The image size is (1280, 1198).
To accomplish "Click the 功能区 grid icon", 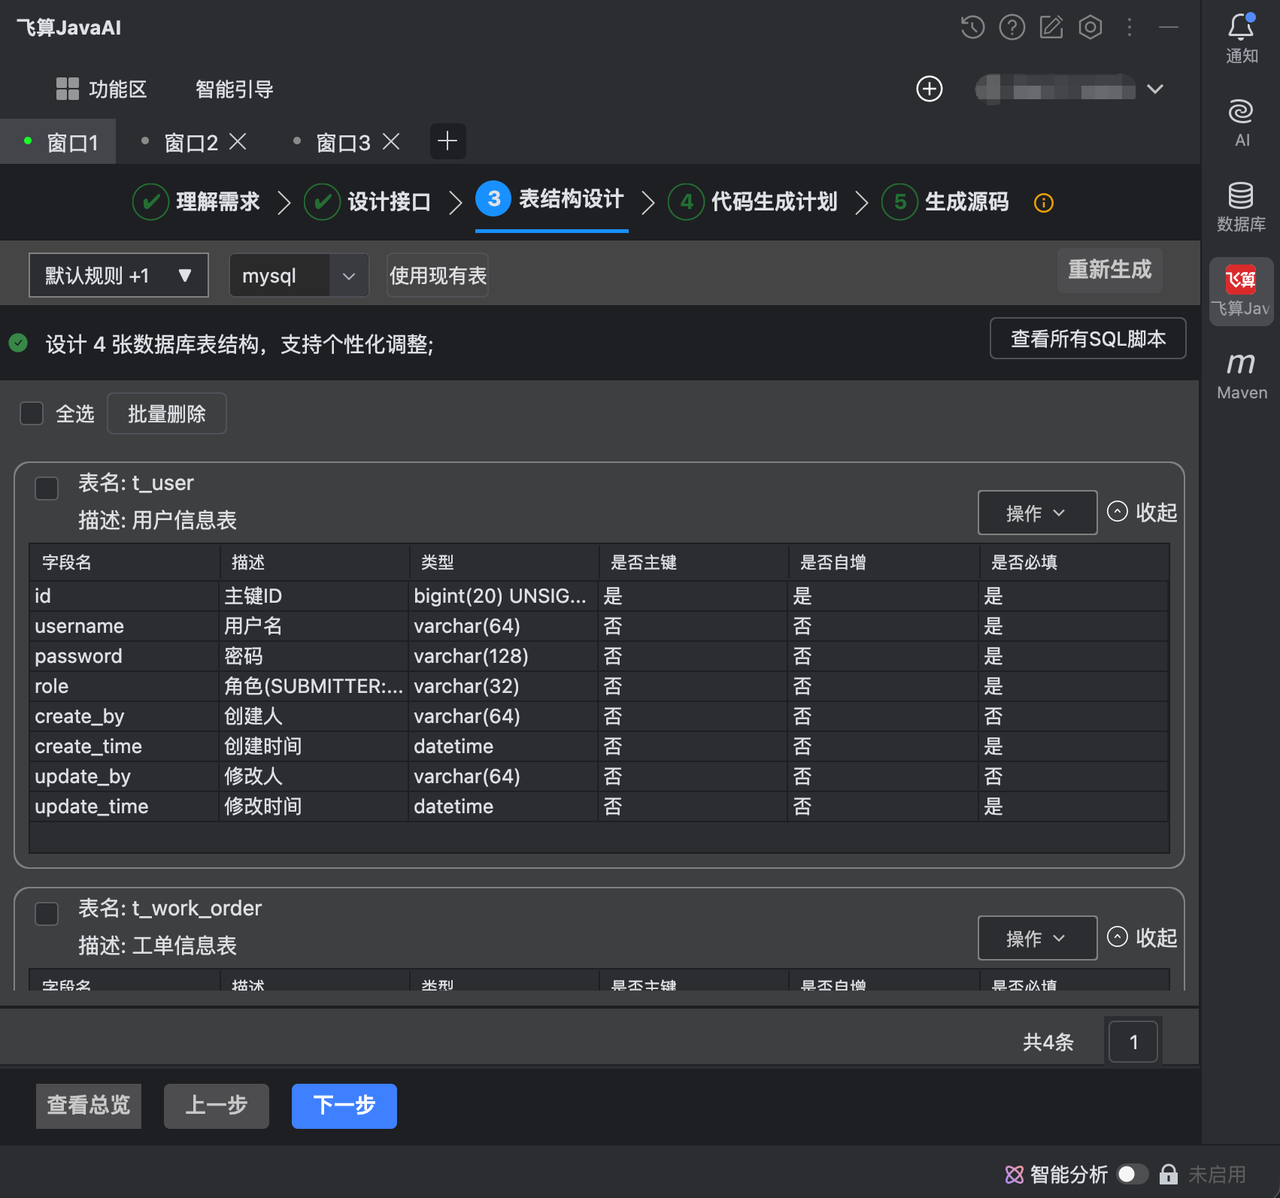I will pos(67,89).
